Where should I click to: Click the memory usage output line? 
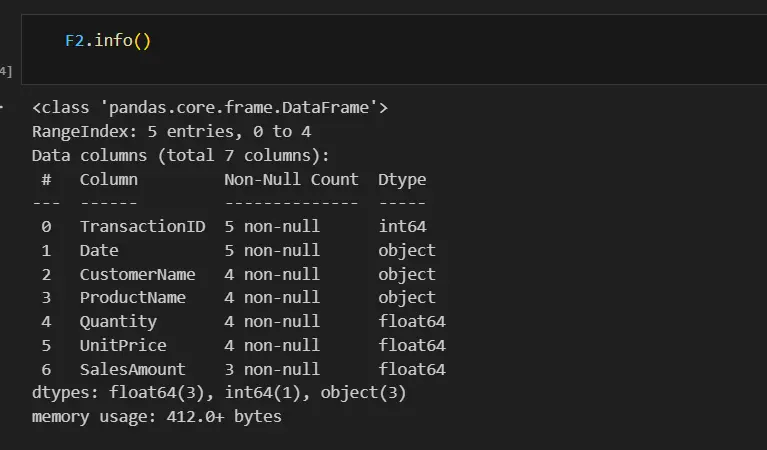(157, 416)
